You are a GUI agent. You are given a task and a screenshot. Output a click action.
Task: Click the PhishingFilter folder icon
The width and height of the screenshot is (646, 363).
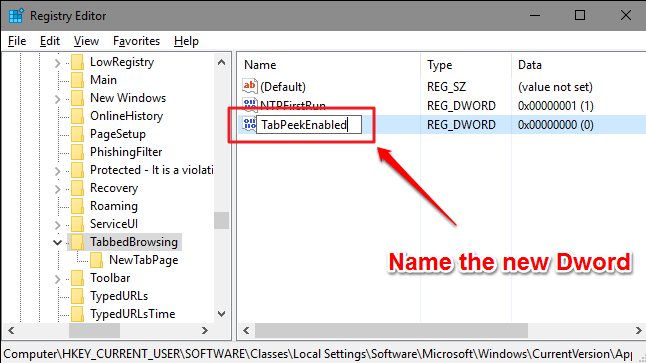point(77,152)
